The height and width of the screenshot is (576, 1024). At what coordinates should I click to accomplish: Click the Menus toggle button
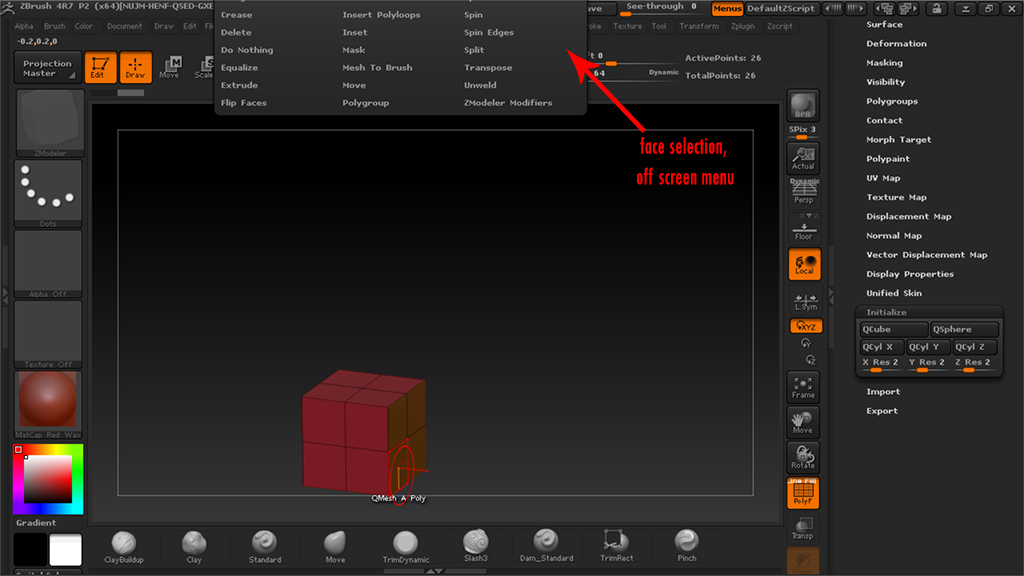click(x=727, y=8)
